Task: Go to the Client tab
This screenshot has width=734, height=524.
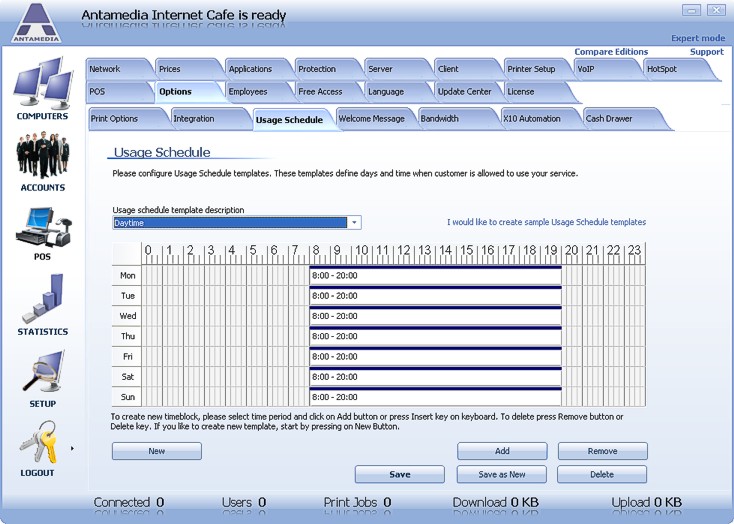Action: pos(467,69)
